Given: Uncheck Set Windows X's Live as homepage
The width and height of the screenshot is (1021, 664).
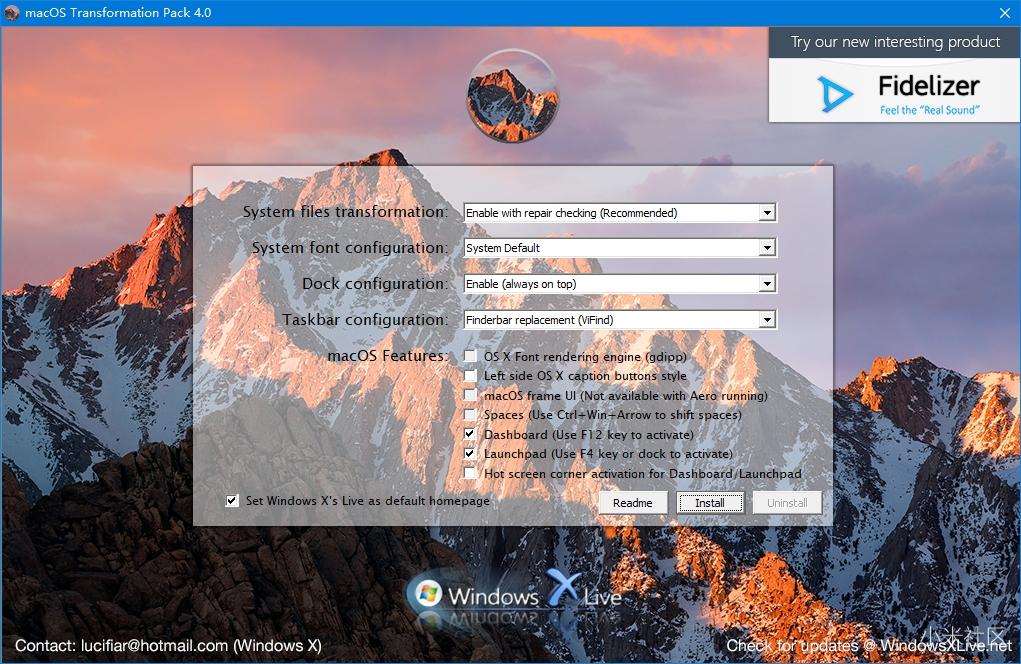Looking at the screenshot, I should tap(233, 501).
